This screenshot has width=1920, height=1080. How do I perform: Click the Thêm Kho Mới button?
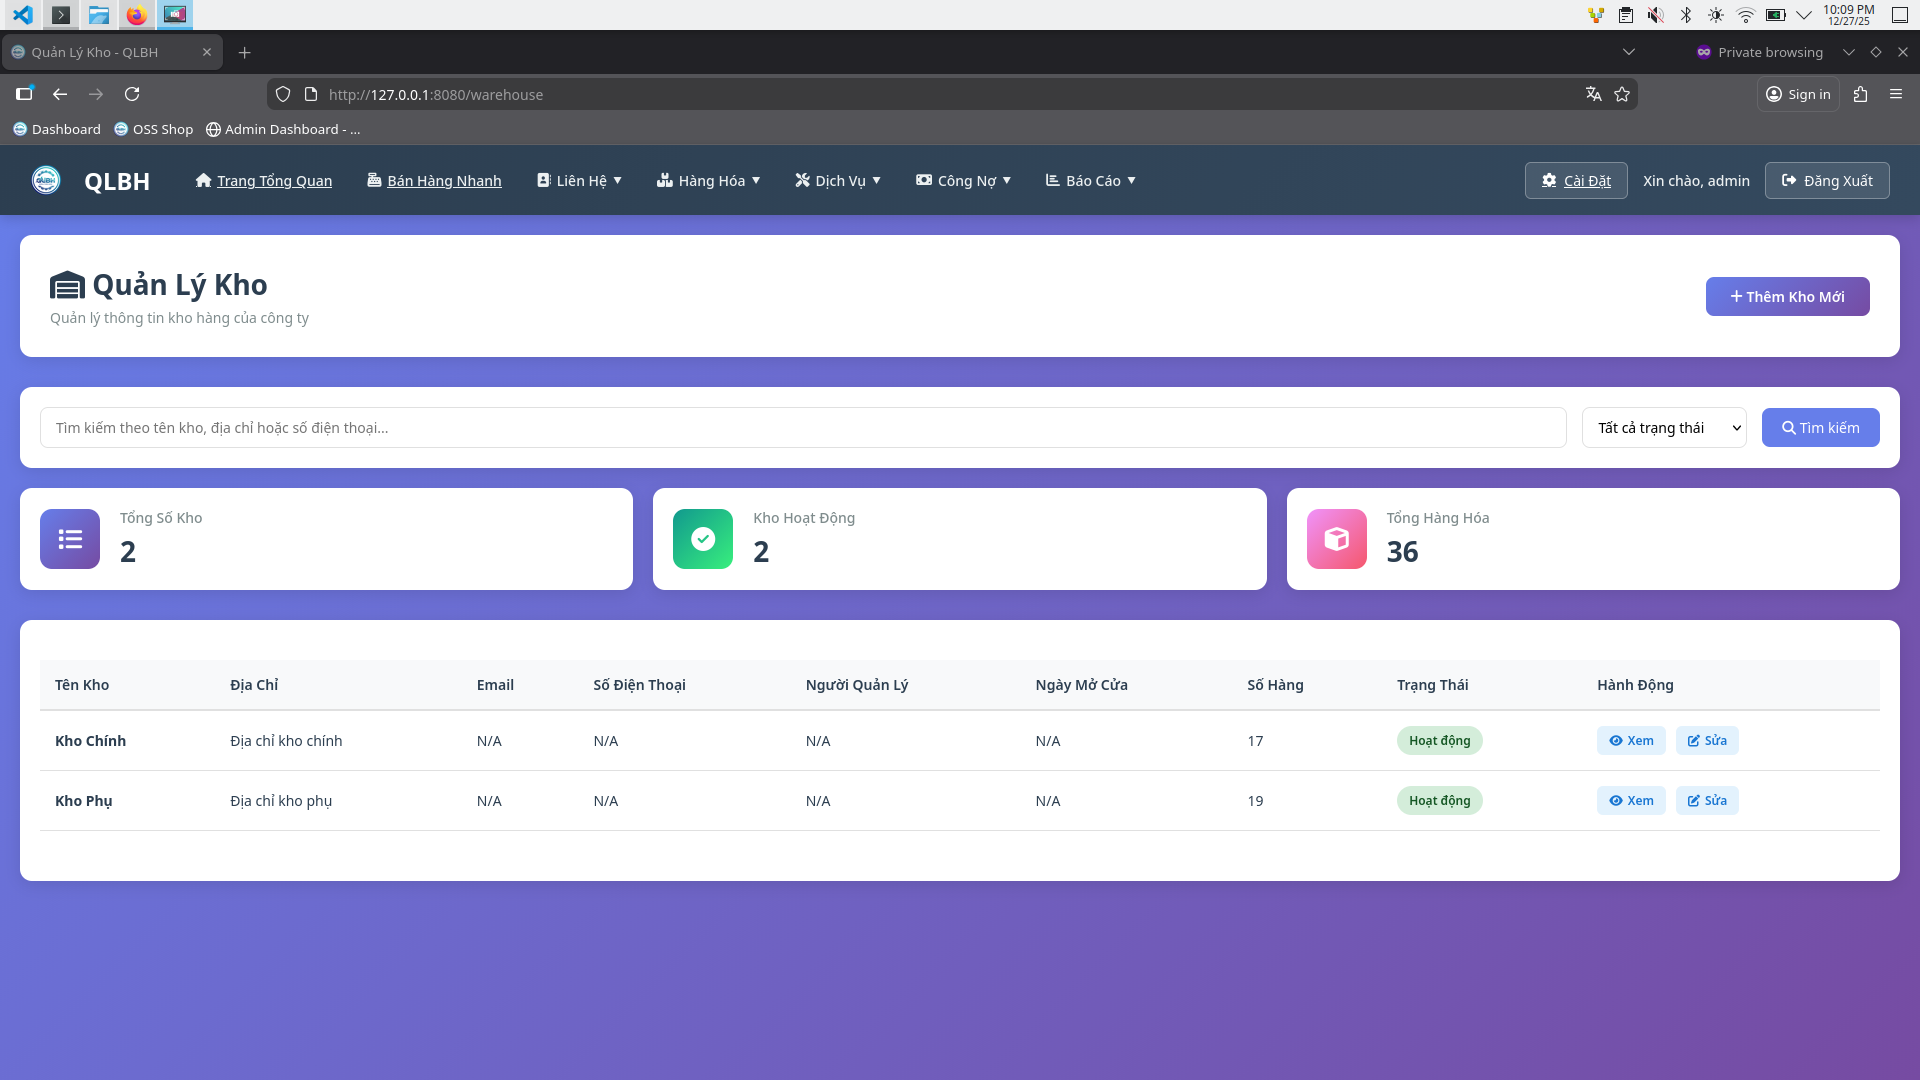pos(1787,297)
